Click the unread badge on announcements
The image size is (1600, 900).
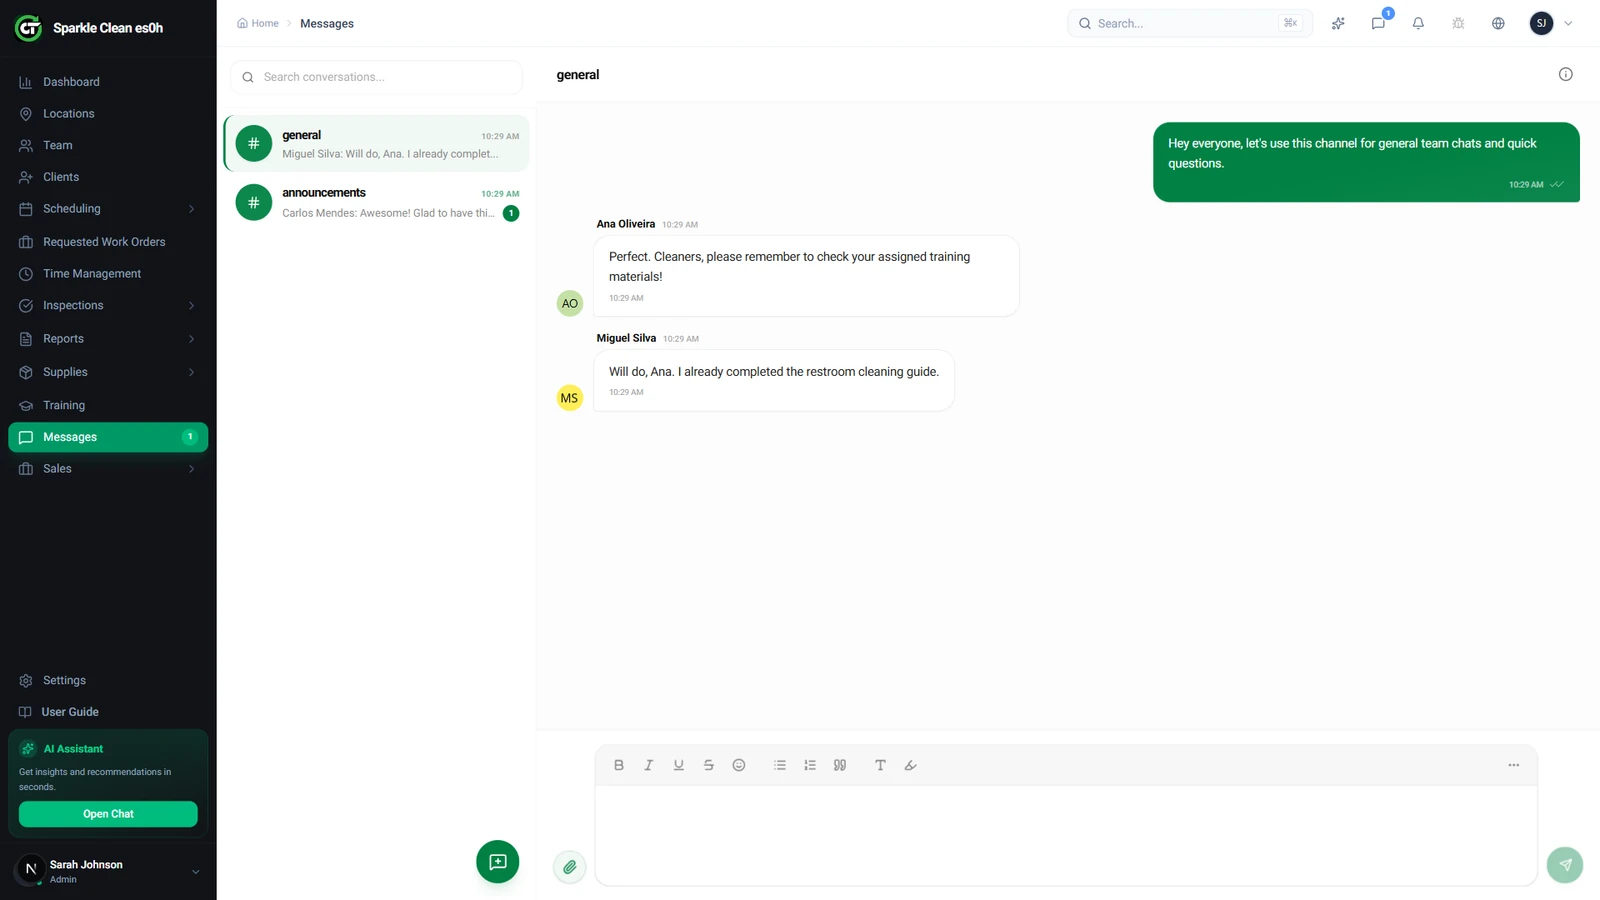[511, 213]
